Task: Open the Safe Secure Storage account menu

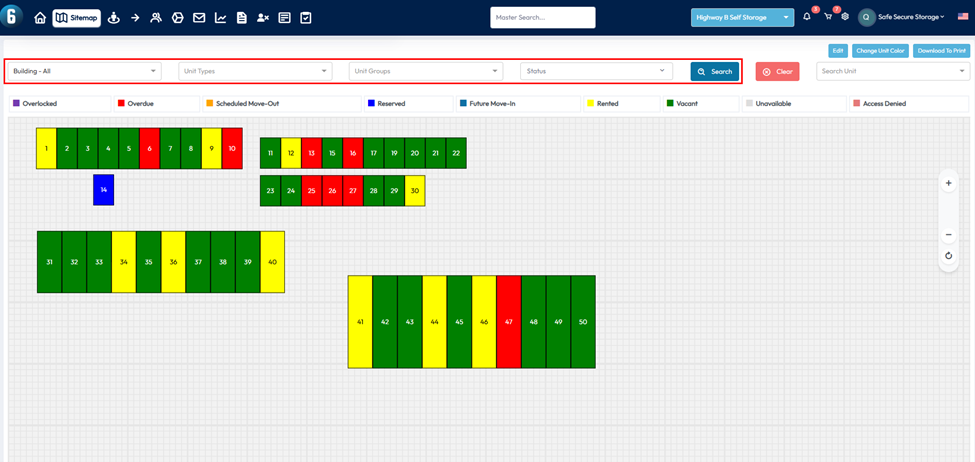Action: 903,17
